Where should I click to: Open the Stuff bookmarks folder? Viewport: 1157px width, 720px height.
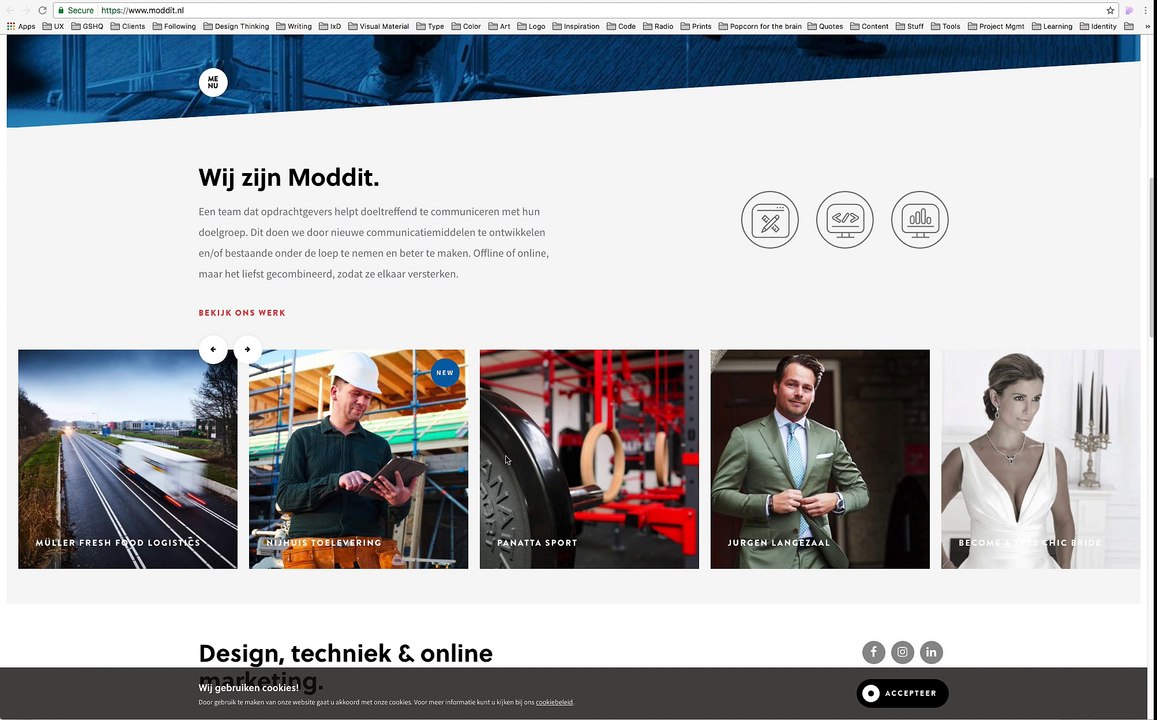(910, 26)
